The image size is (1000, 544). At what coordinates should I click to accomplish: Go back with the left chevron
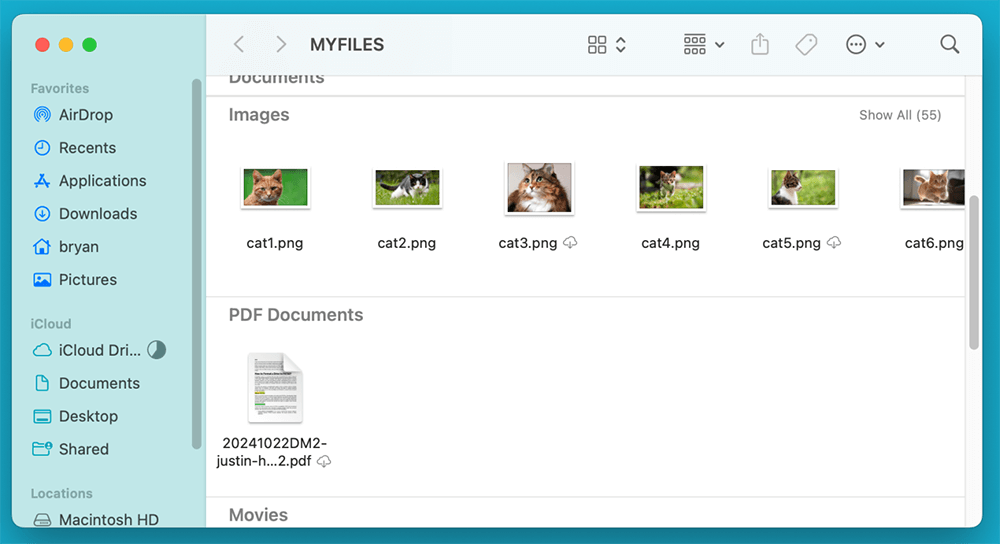point(239,45)
